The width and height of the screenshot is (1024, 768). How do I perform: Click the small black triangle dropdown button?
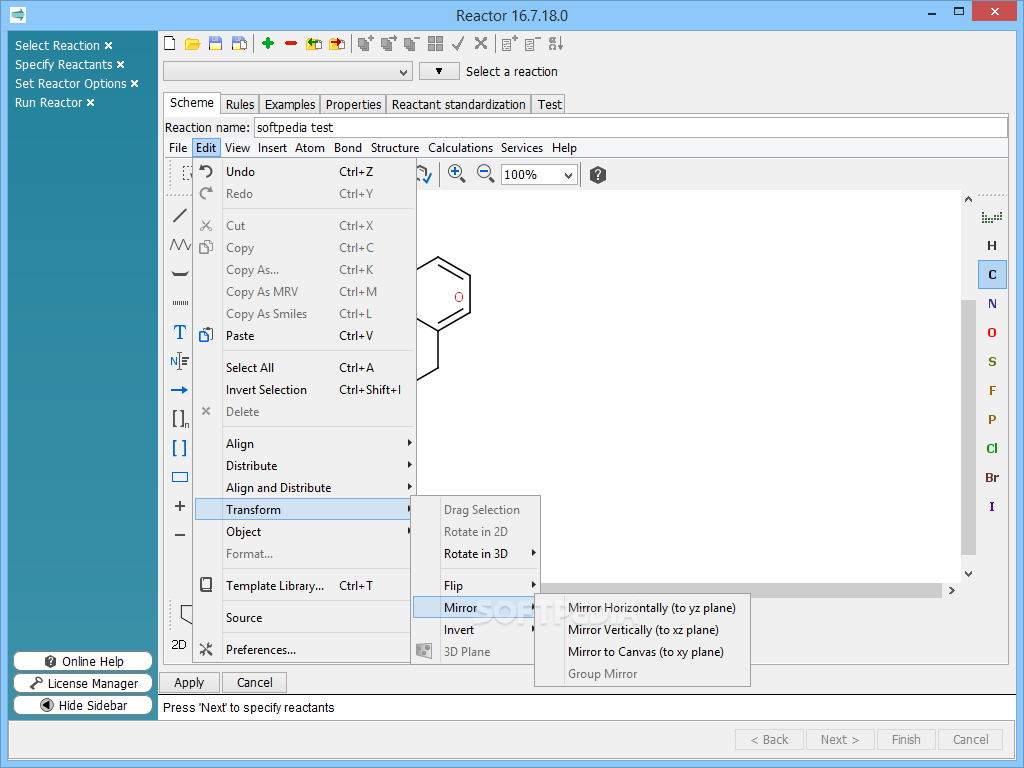point(439,71)
